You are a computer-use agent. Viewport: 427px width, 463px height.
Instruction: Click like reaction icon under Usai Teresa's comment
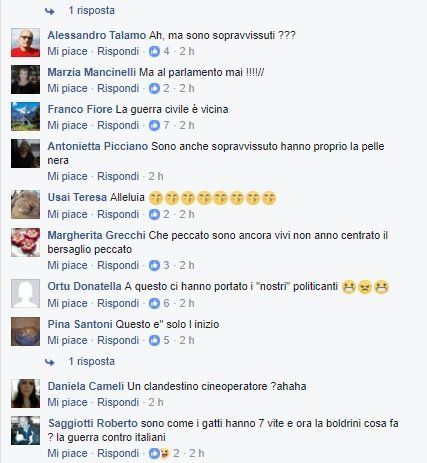click(x=154, y=214)
